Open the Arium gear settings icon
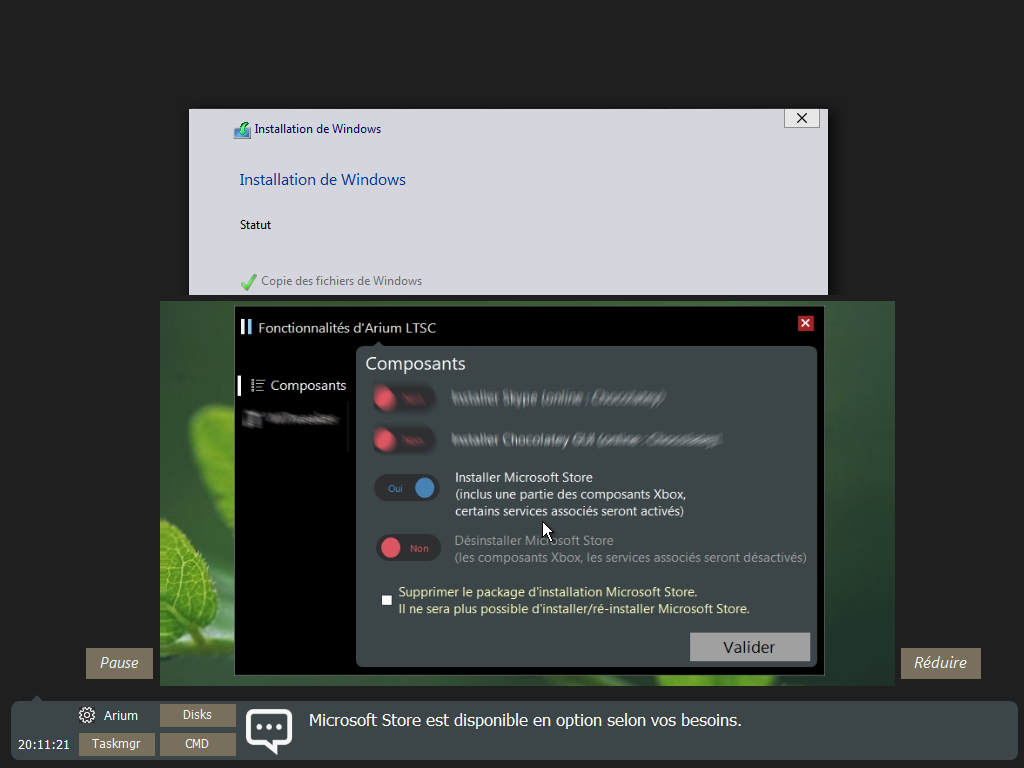This screenshot has height=768, width=1024. pos(86,715)
